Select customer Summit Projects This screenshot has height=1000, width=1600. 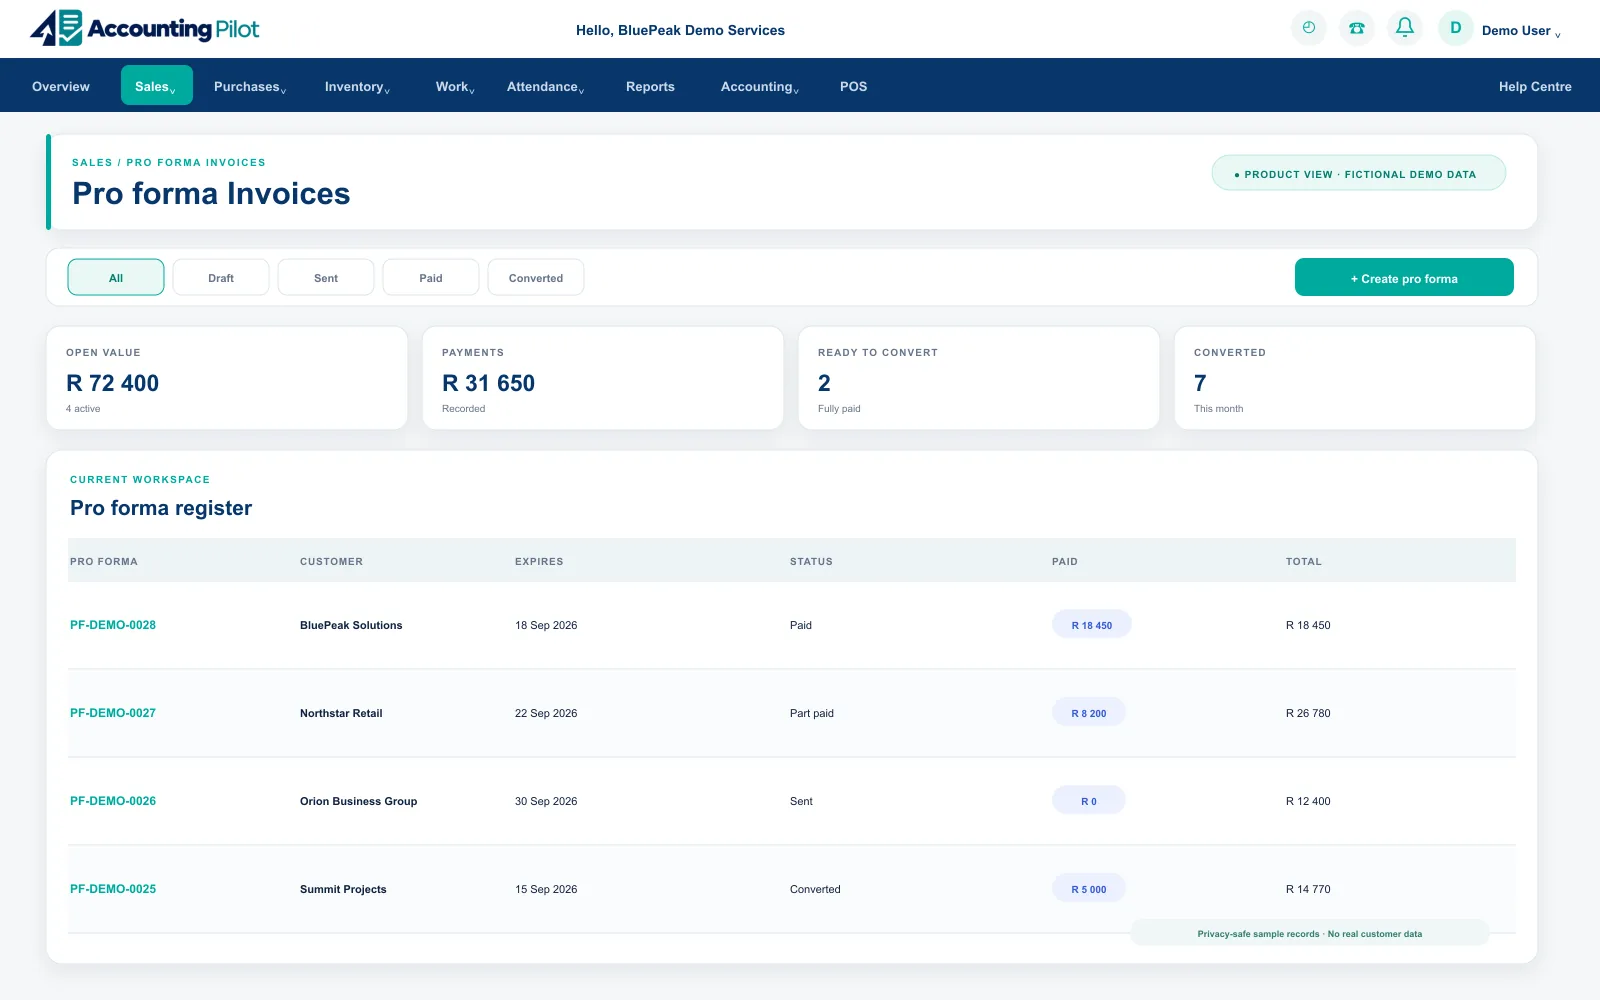343,889
